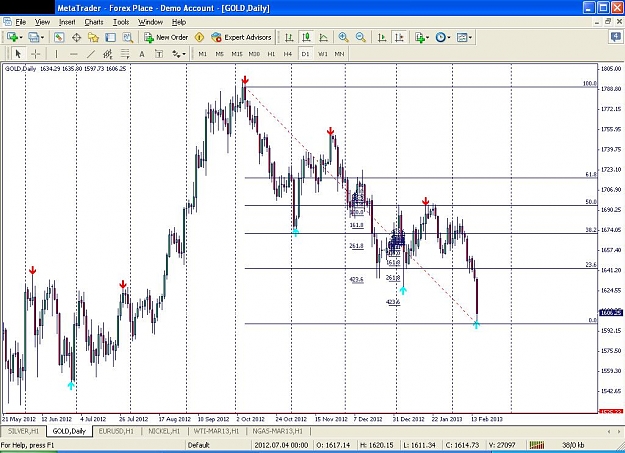Select the arrow cursor tool
Screen dimensions: 625x453
[x=18, y=54]
